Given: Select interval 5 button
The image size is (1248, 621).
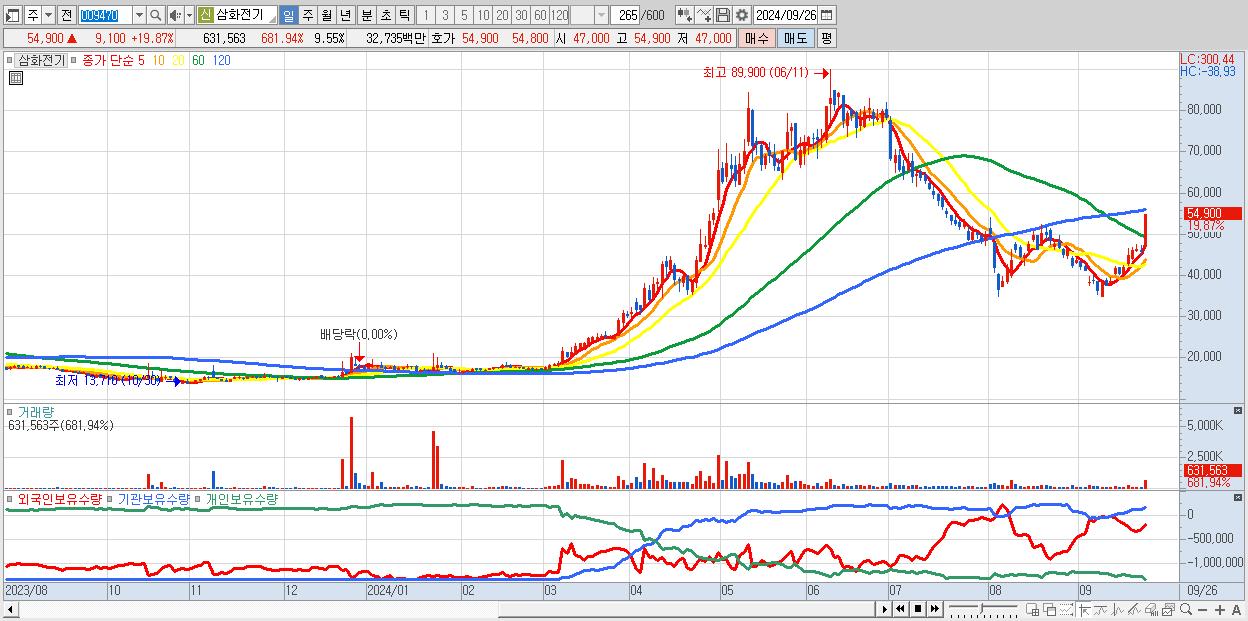Looking at the screenshot, I should pos(464,15).
